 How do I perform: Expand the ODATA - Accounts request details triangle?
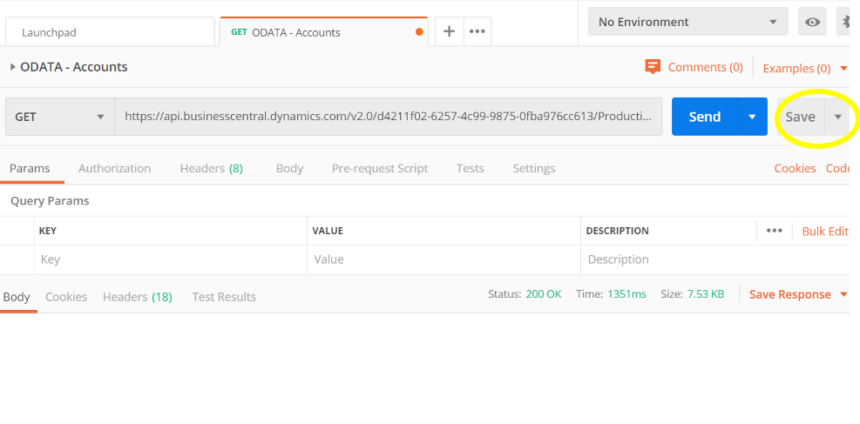12,67
